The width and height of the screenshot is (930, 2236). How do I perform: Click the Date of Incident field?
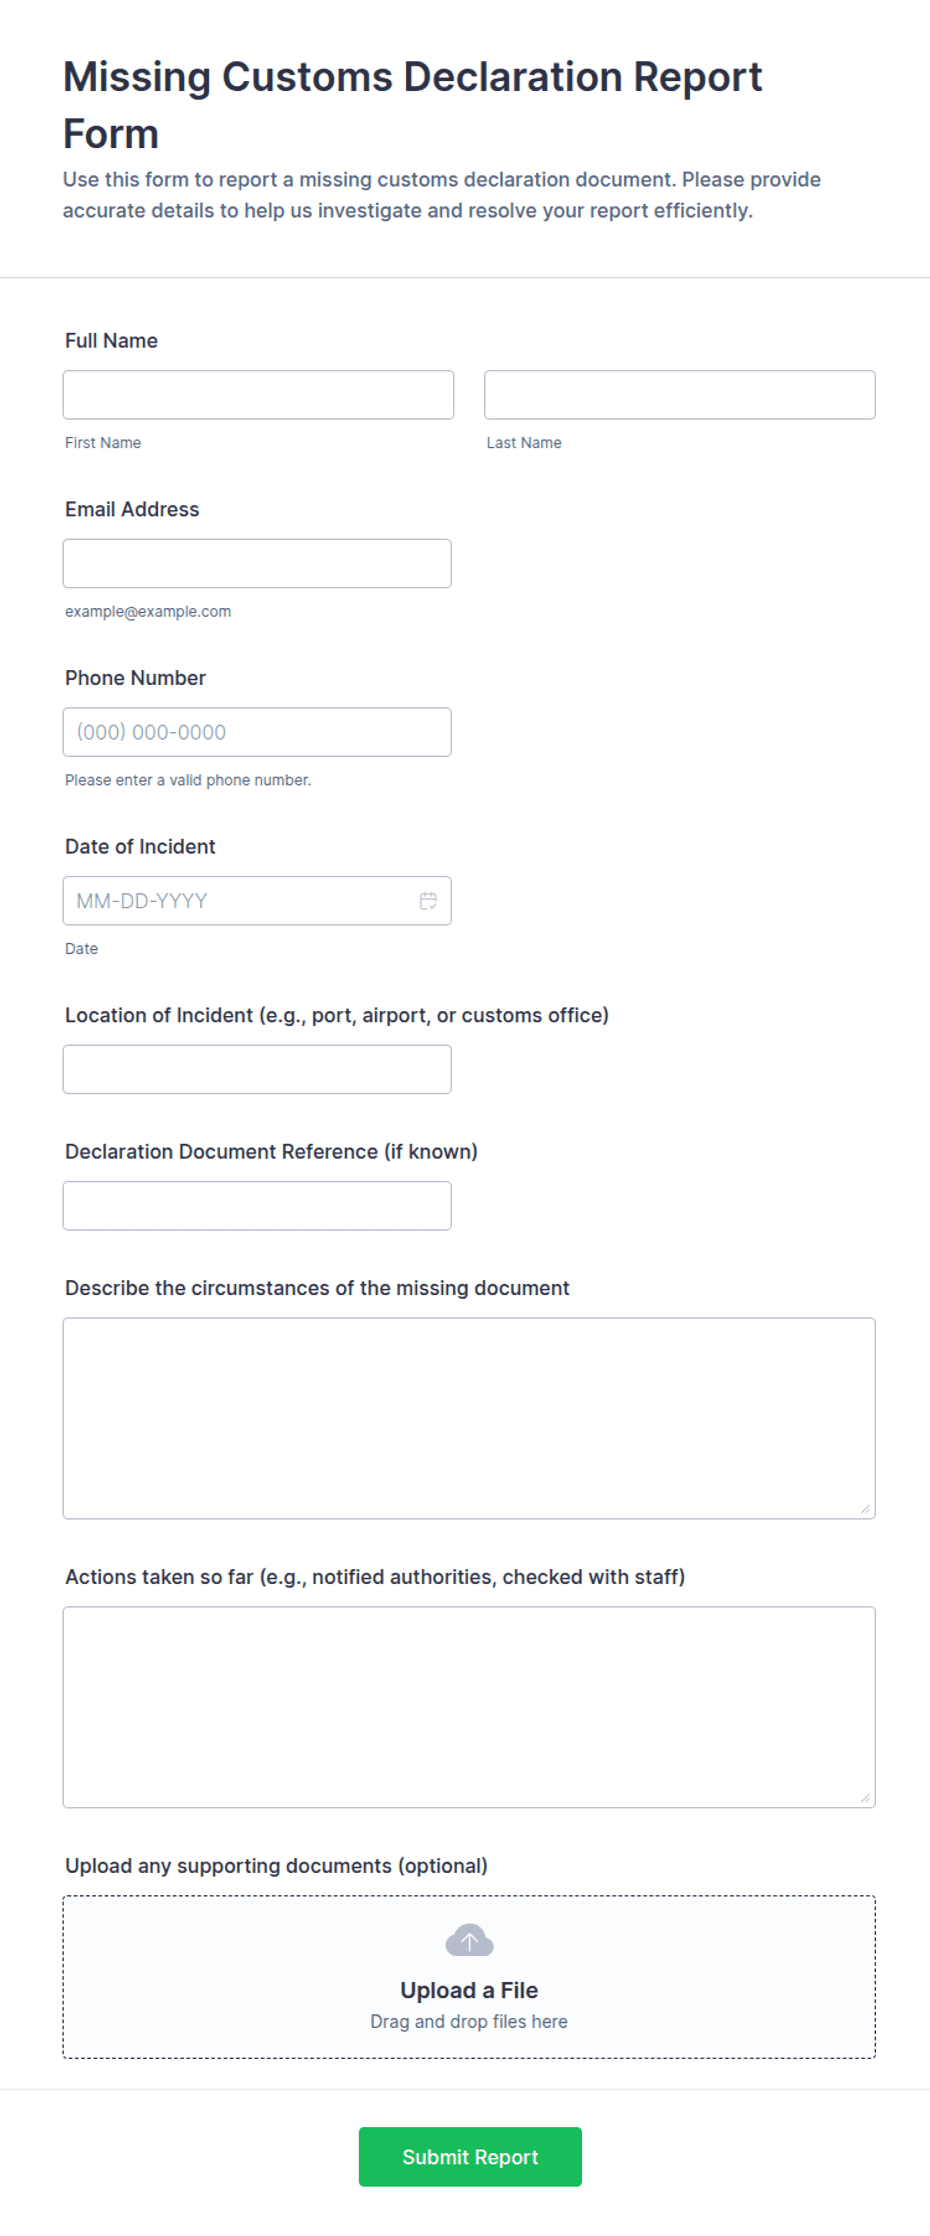pos(257,901)
